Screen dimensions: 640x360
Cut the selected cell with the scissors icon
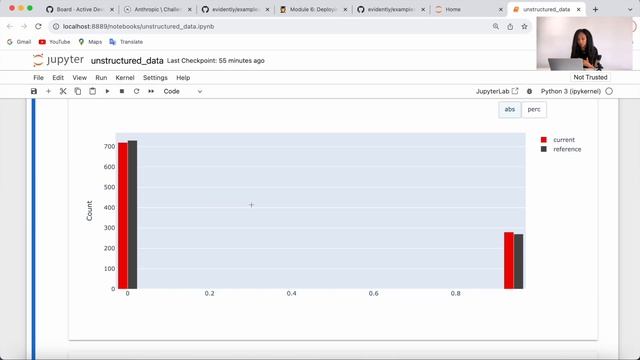tap(63, 91)
